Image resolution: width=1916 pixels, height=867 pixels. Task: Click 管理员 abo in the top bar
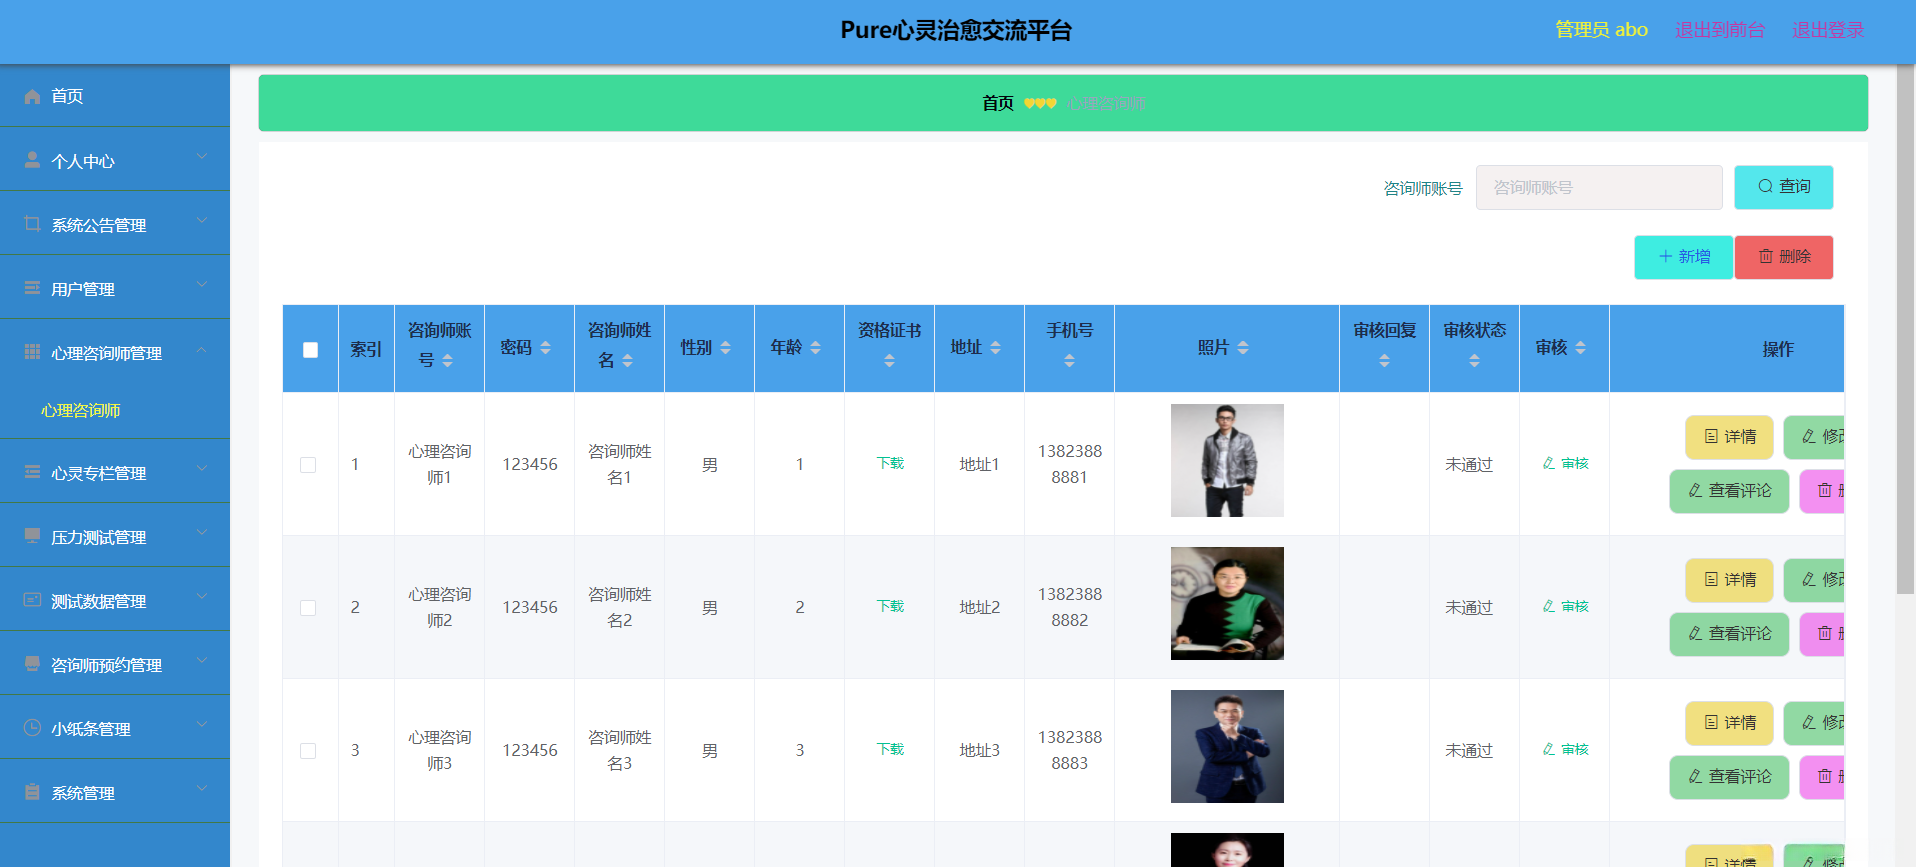tap(1601, 30)
